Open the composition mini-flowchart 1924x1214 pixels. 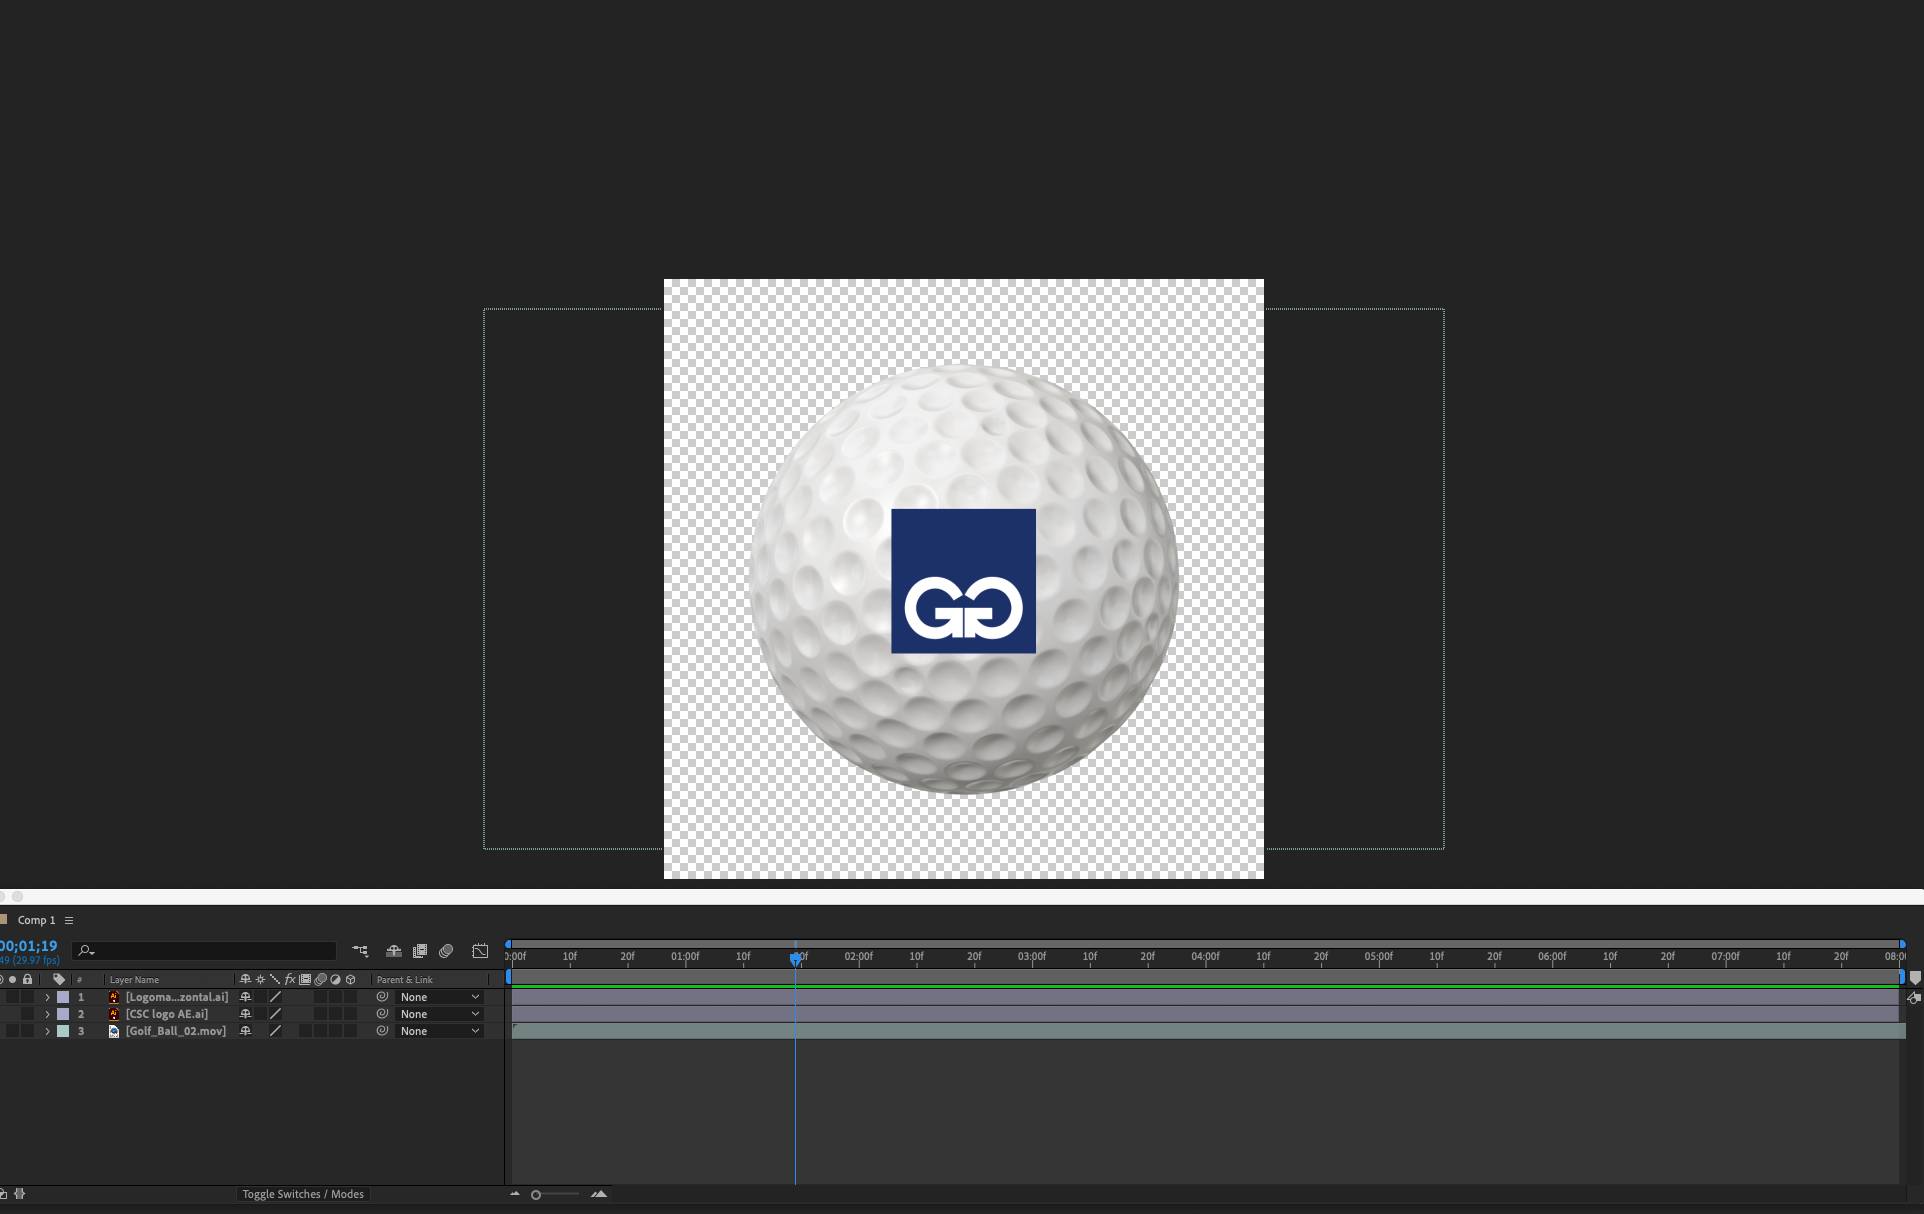coord(360,951)
